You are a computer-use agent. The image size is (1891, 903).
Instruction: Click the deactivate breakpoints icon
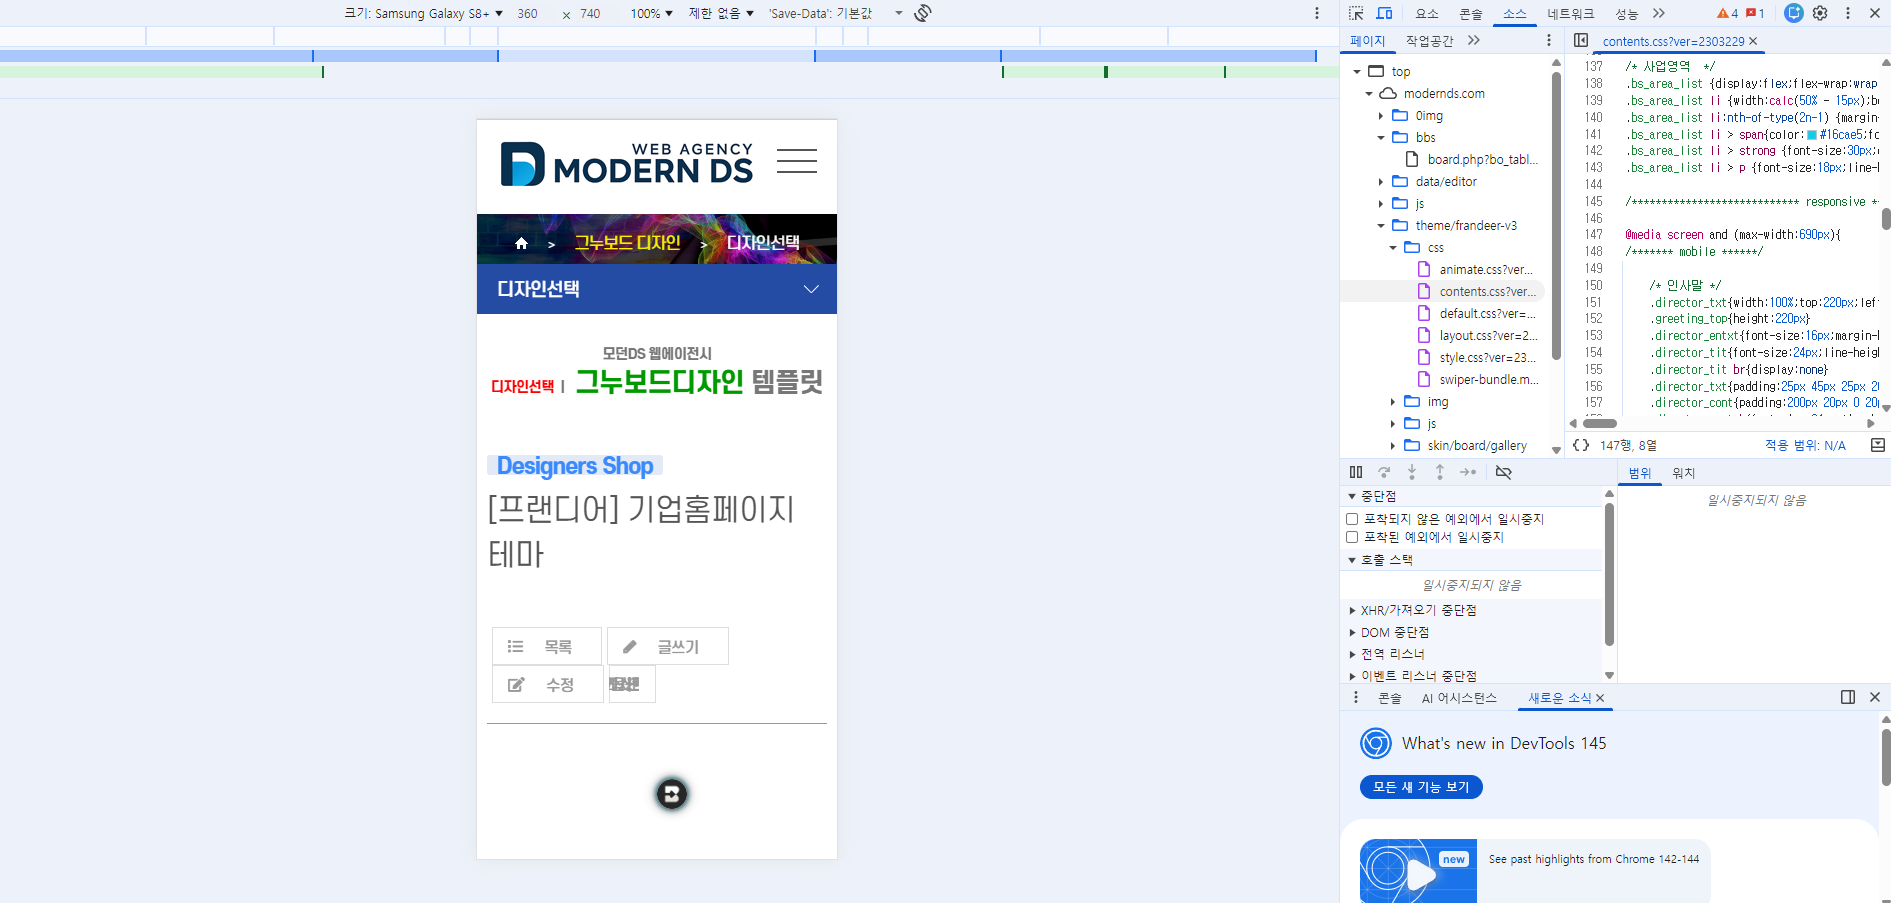(x=1503, y=472)
